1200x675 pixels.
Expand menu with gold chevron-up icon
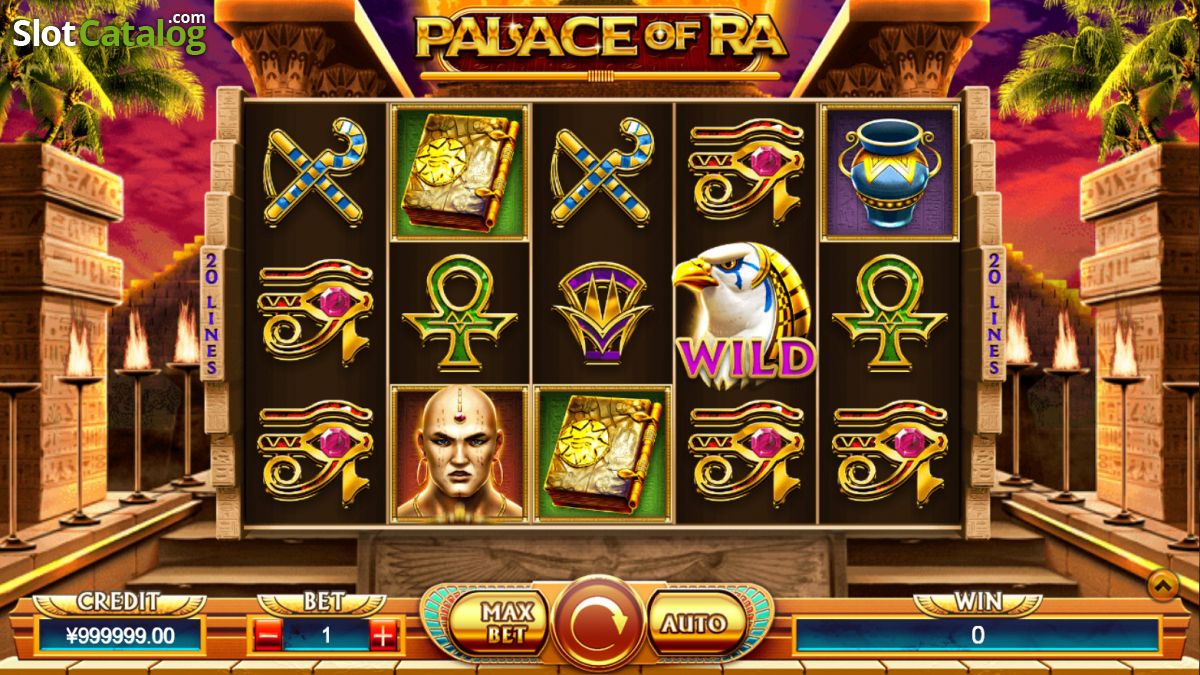point(1162,585)
